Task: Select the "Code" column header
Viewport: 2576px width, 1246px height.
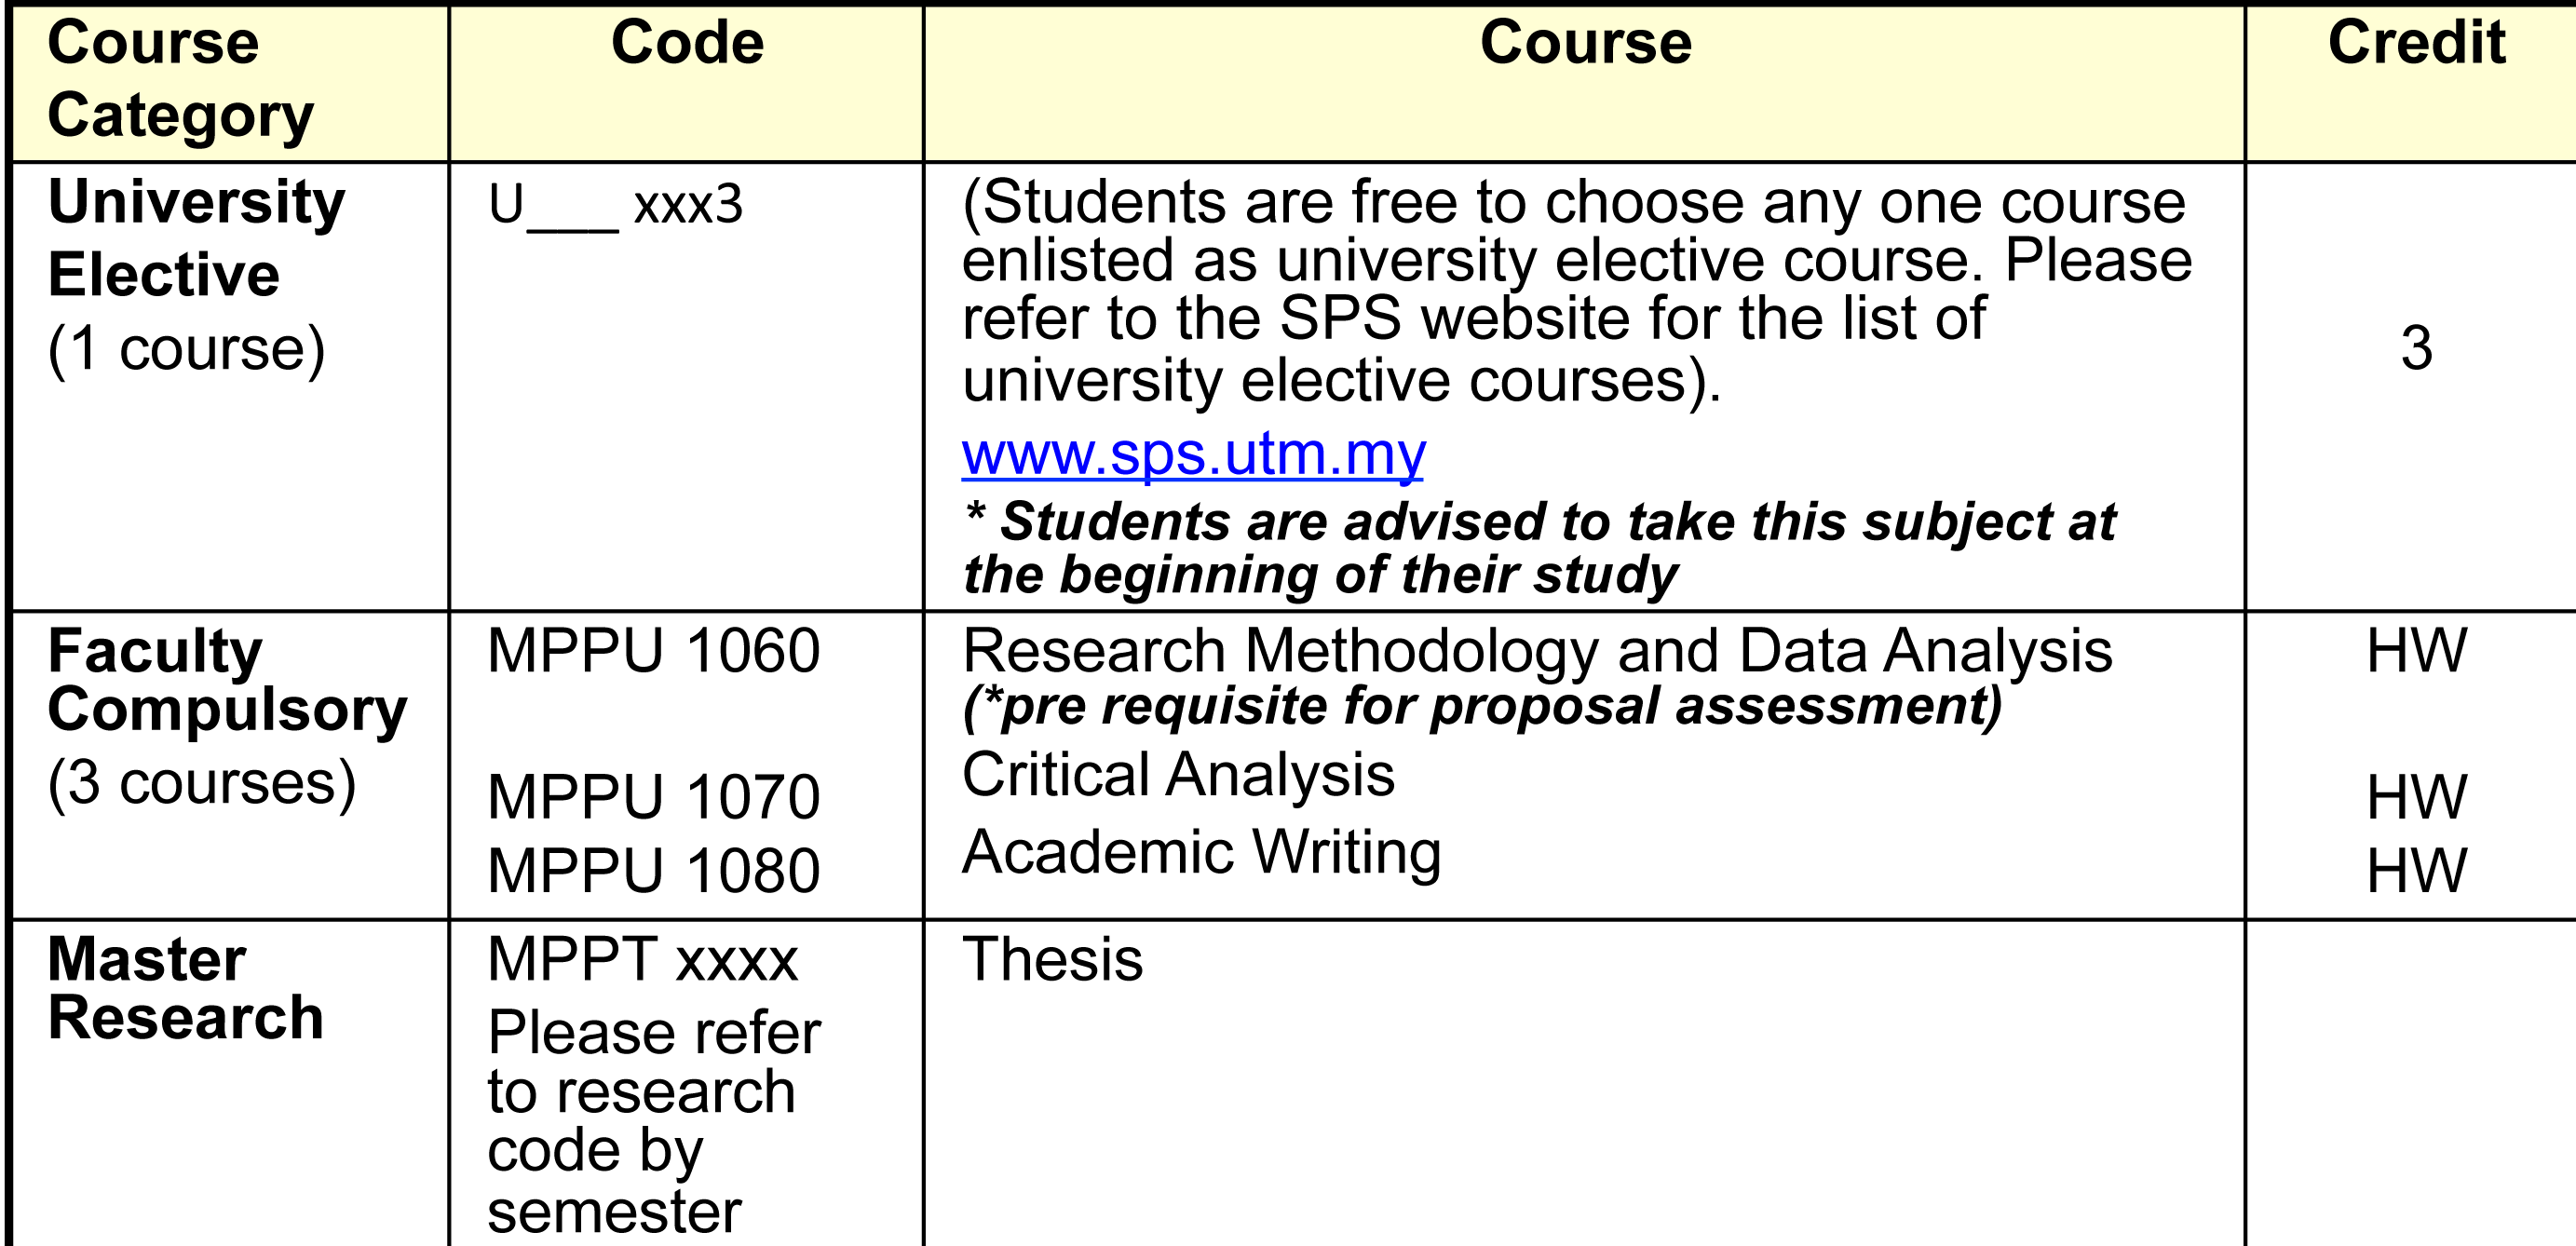Action: click(687, 44)
